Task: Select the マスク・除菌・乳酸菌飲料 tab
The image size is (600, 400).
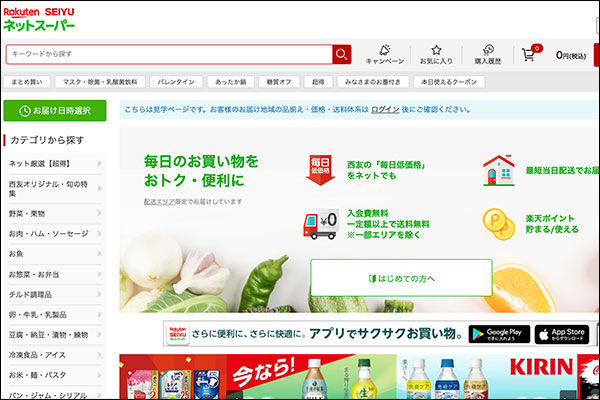Action: click(100, 82)
